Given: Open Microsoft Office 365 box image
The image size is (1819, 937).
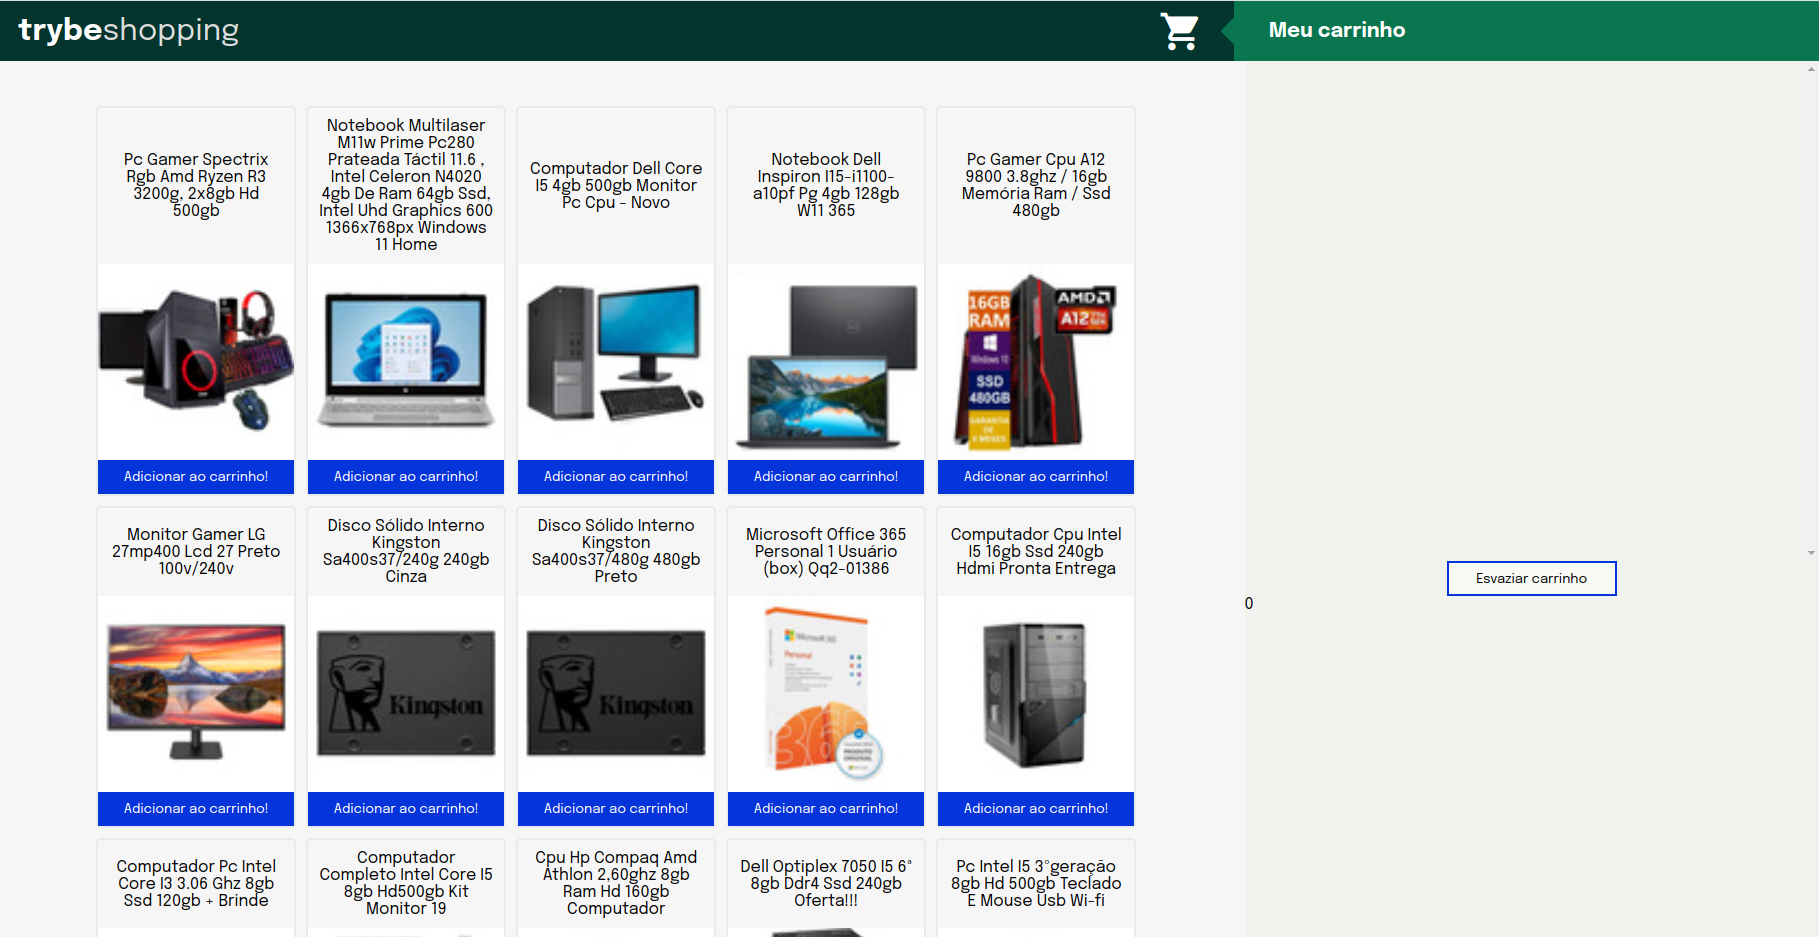Looking at the screenshot, I should (x=826, y=693).
